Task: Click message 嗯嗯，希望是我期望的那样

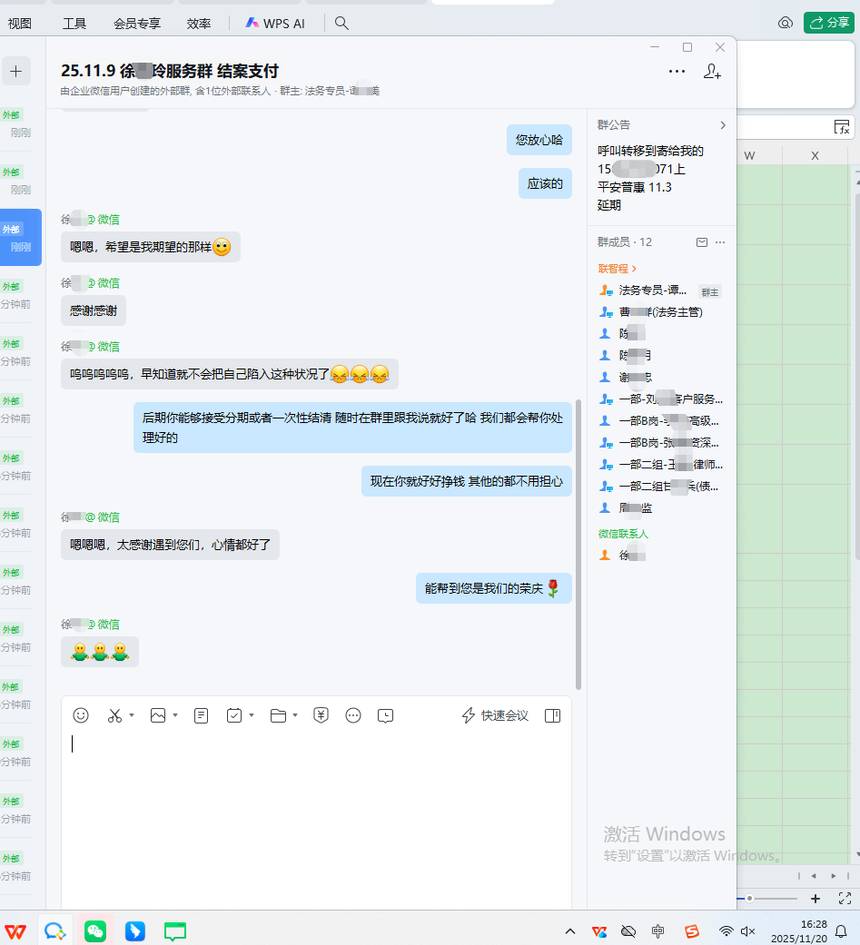Action: click(151, 247)
